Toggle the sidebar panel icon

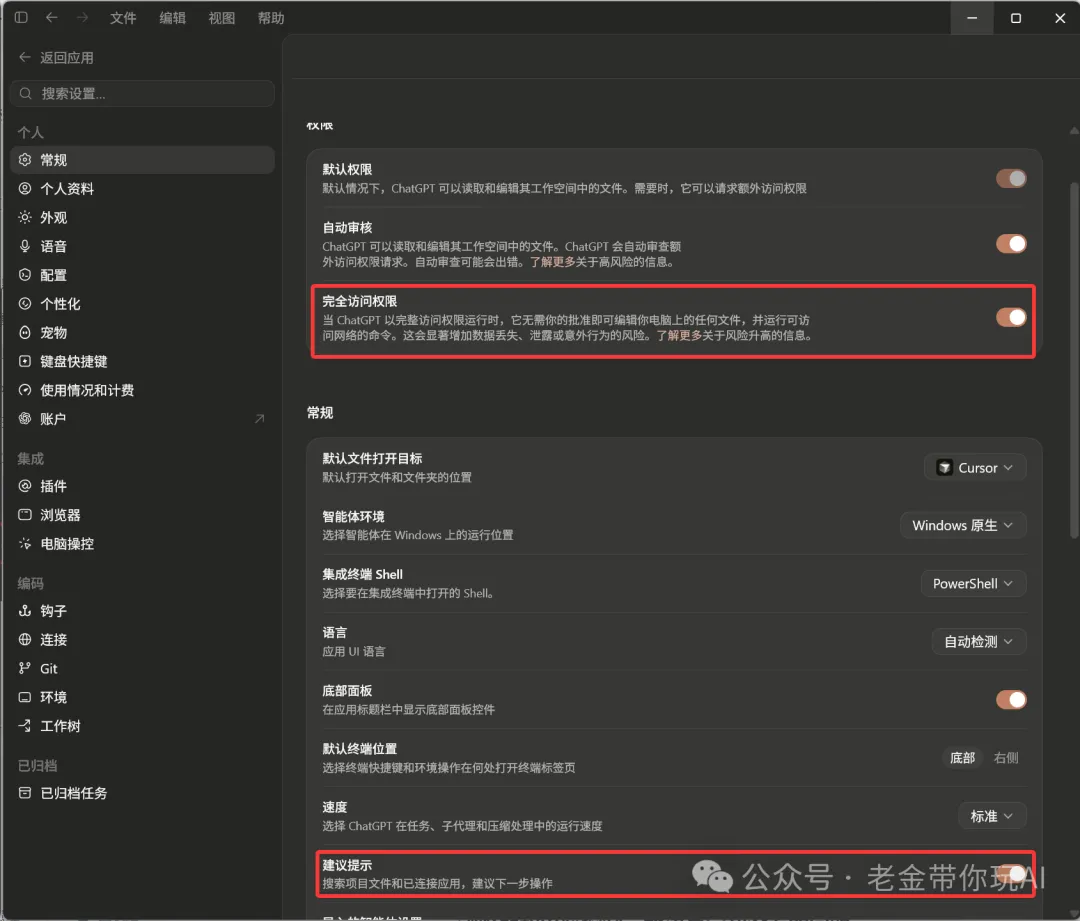pos(21,17)
